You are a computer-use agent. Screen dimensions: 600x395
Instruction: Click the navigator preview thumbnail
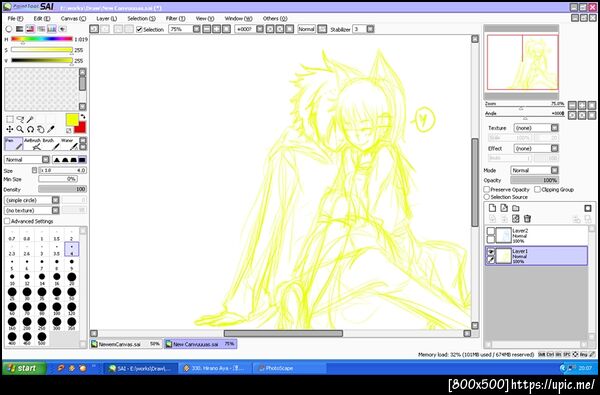(522, 62)
